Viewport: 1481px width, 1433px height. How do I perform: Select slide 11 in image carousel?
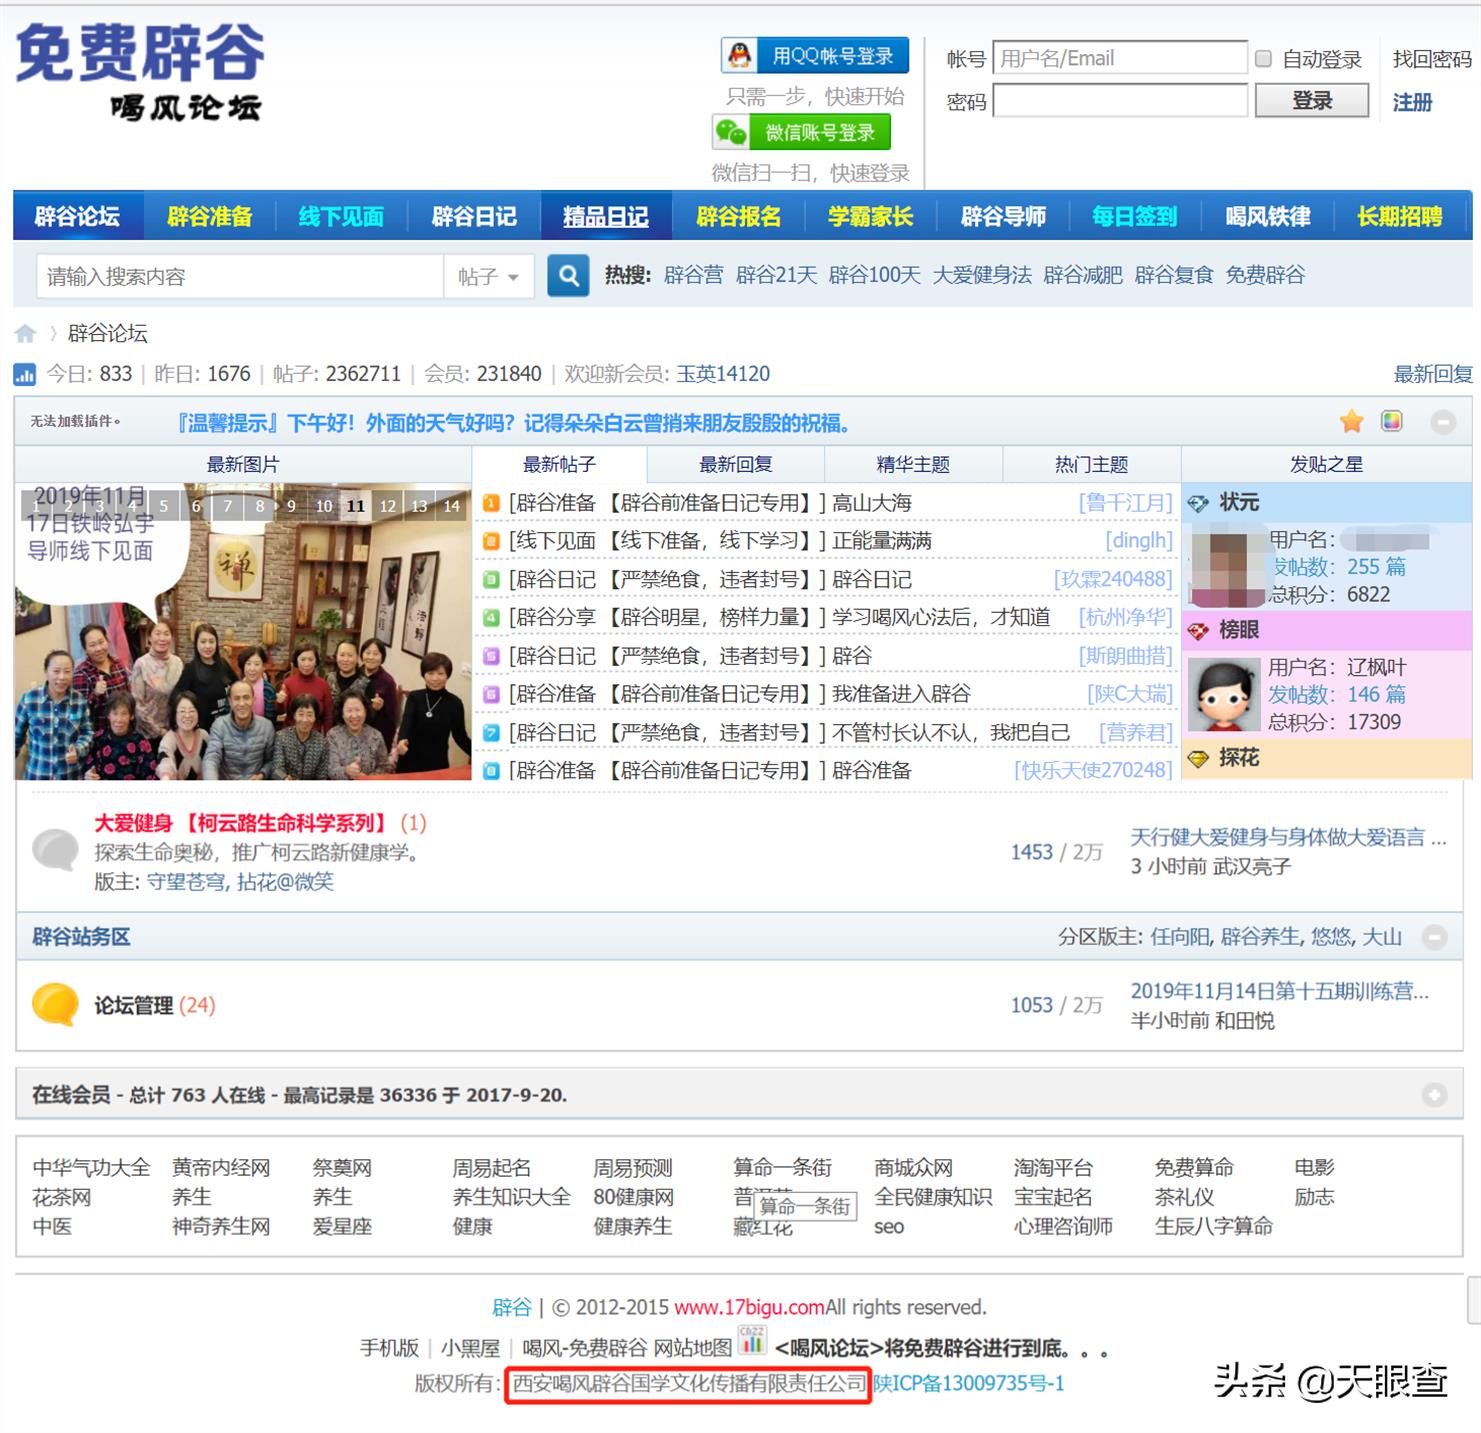355,506
